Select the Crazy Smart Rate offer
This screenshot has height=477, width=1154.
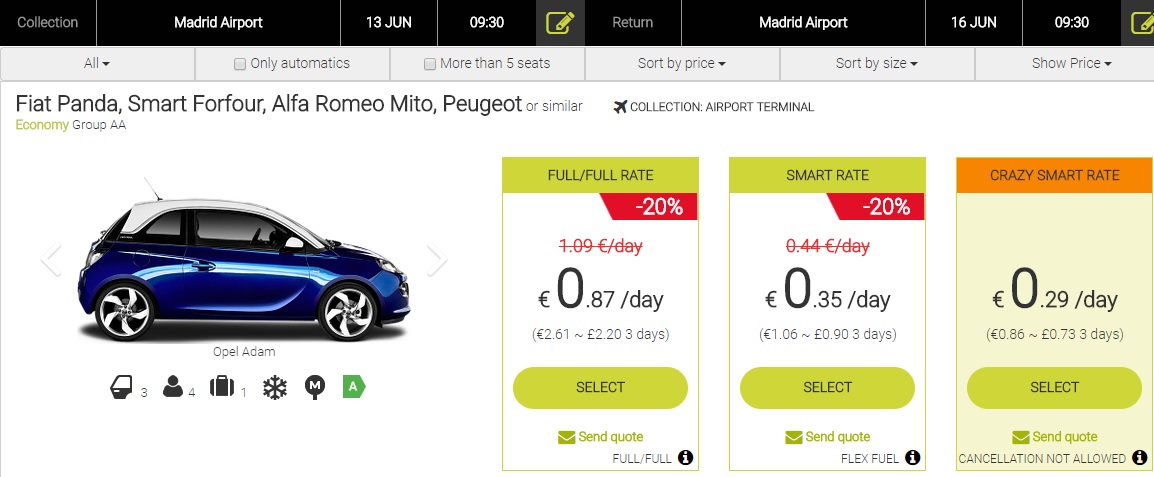tap(1054, 388)
